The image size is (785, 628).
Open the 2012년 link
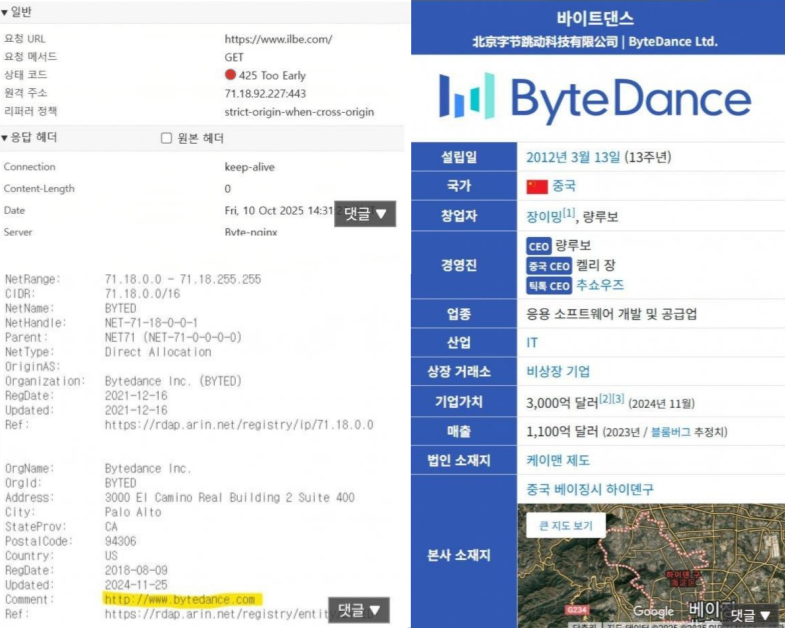point(546,157)
